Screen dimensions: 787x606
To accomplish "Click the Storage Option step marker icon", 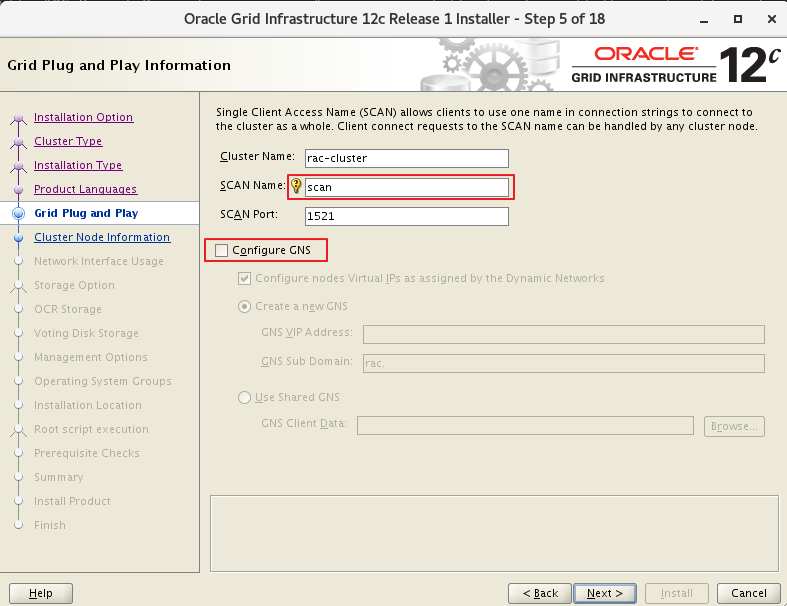I will point(19,286).
